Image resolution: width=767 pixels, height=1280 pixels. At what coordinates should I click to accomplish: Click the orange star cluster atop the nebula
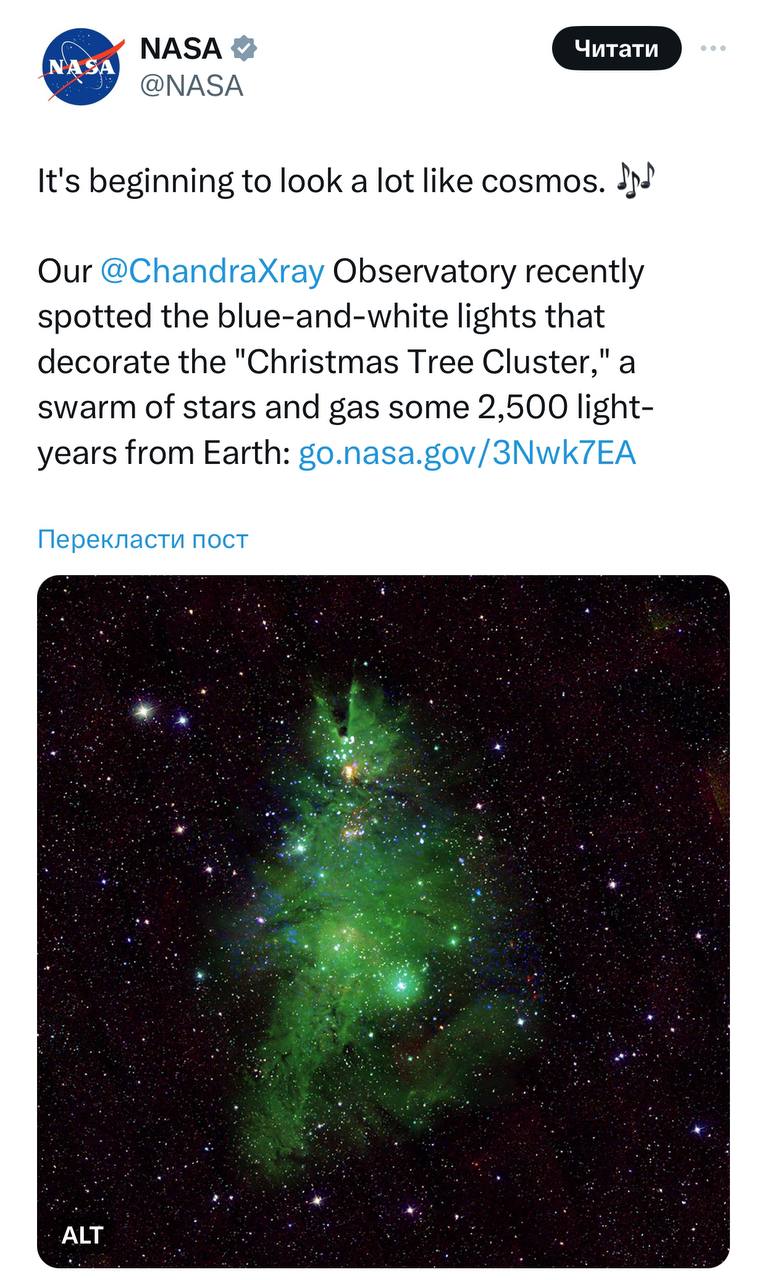348,771
